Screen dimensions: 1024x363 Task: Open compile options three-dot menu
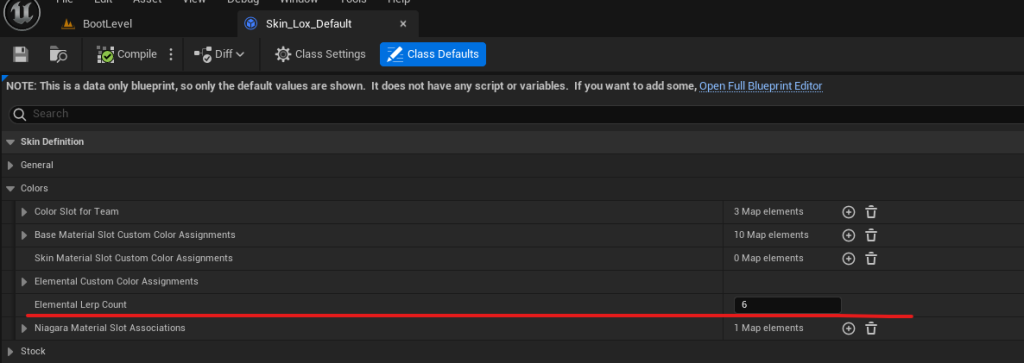[171, 54]
